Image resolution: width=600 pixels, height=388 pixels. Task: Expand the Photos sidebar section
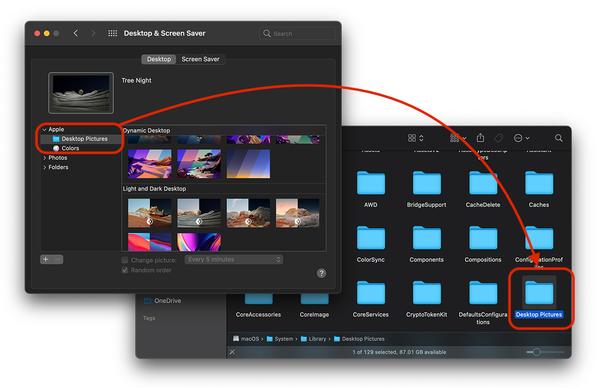point(45,158)
